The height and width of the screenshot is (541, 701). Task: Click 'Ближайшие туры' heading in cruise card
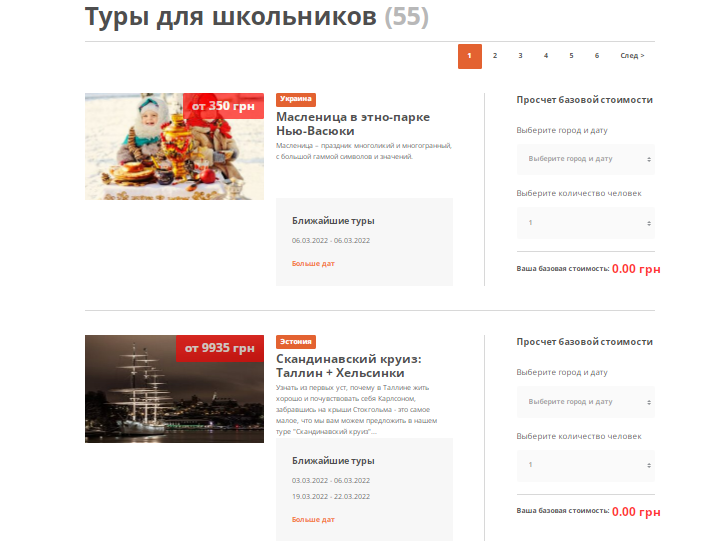333,461
